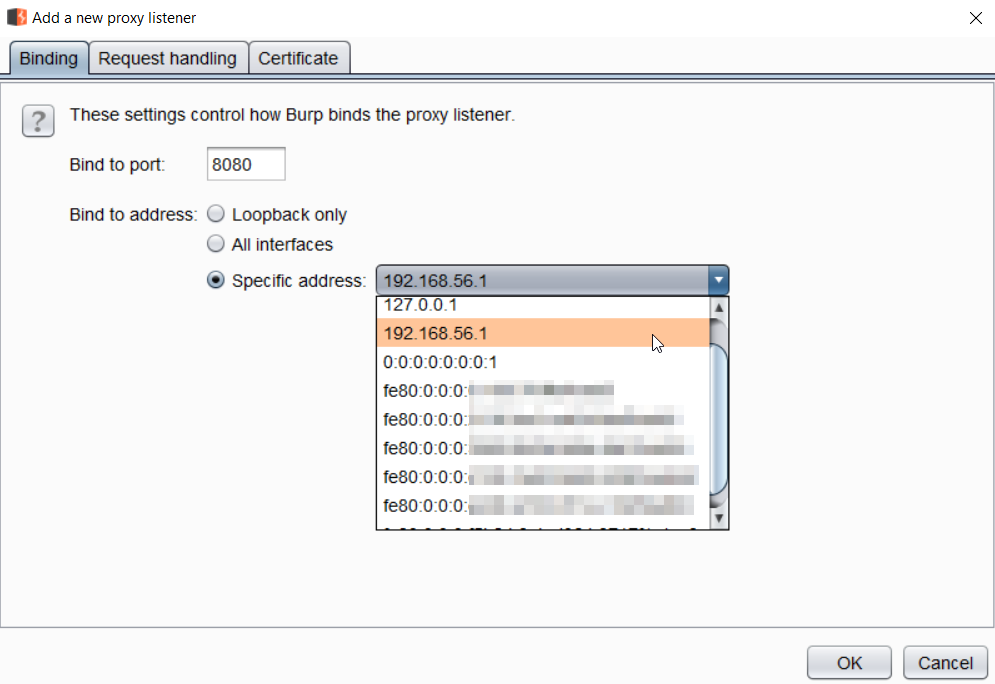Choose 127.0.0.1 from the address list
This screenshot has width=995, height=684.
543,306
